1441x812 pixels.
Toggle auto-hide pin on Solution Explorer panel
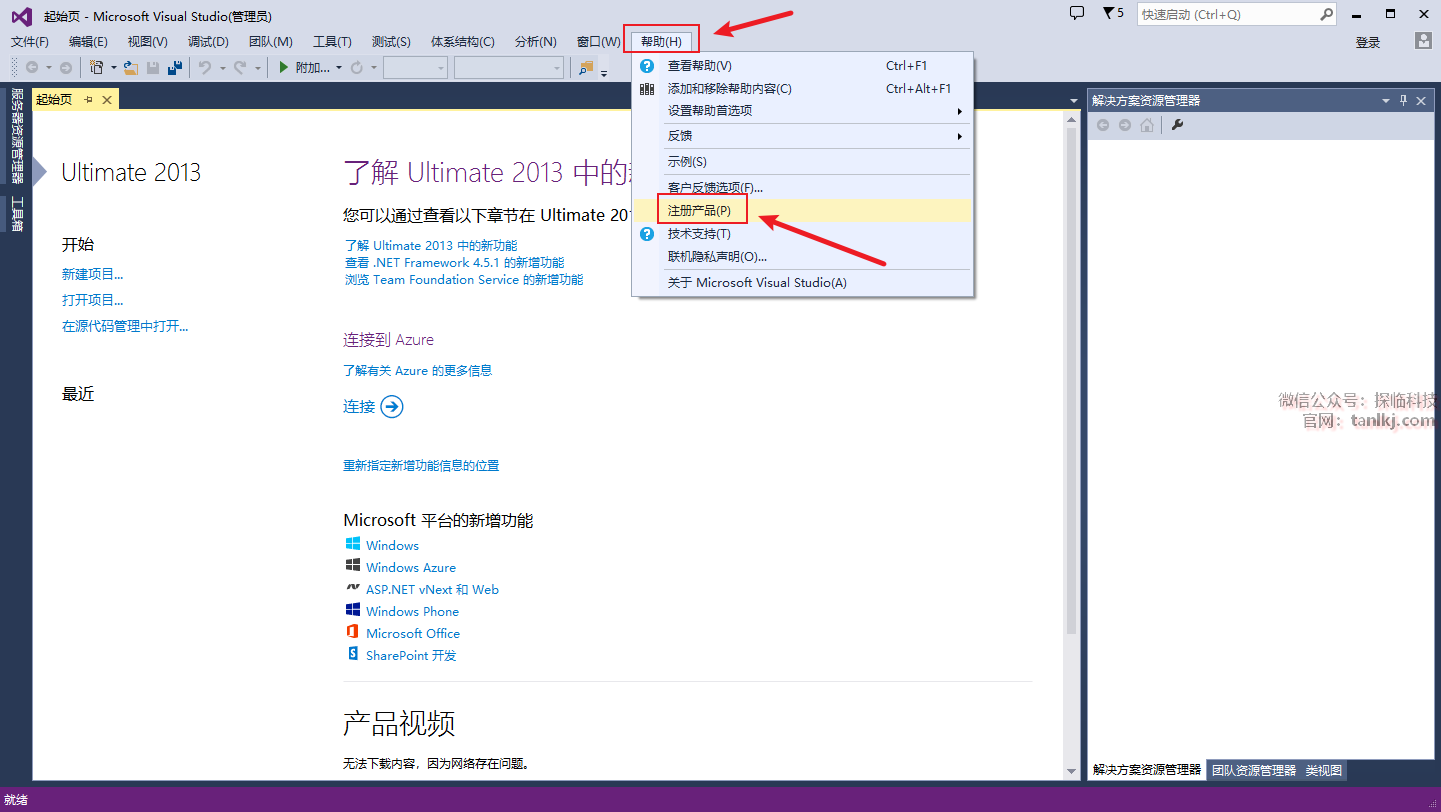[1403, 100]
